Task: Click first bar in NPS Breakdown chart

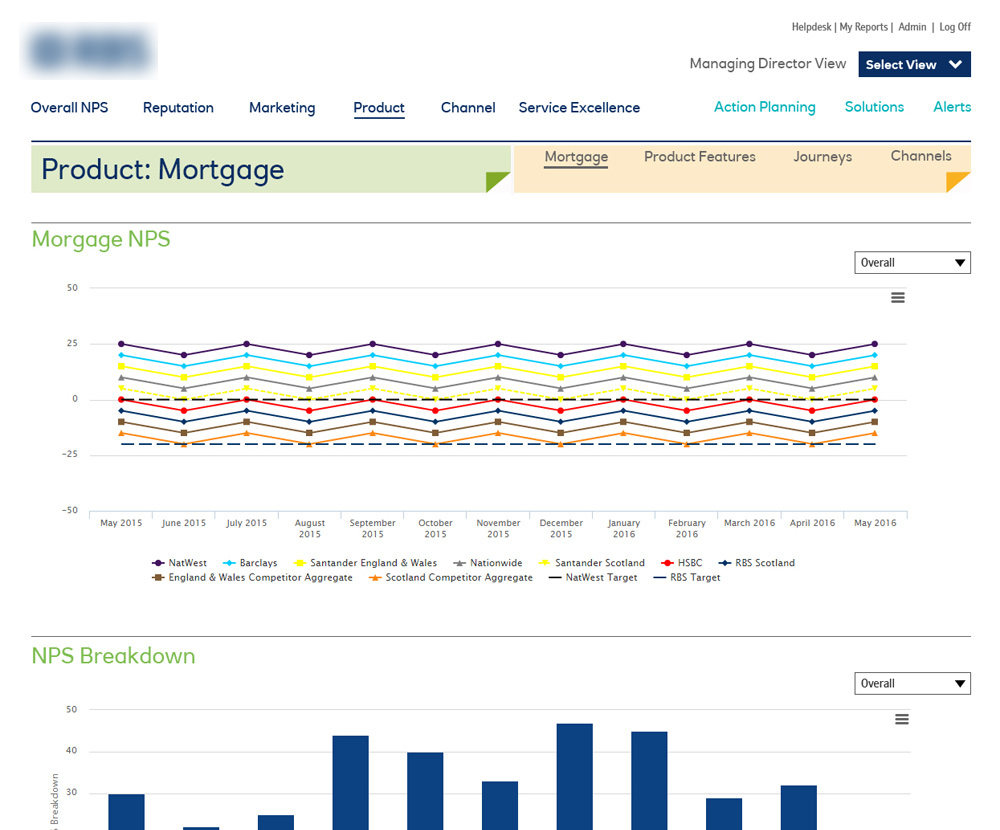Action: click(126, 811)
